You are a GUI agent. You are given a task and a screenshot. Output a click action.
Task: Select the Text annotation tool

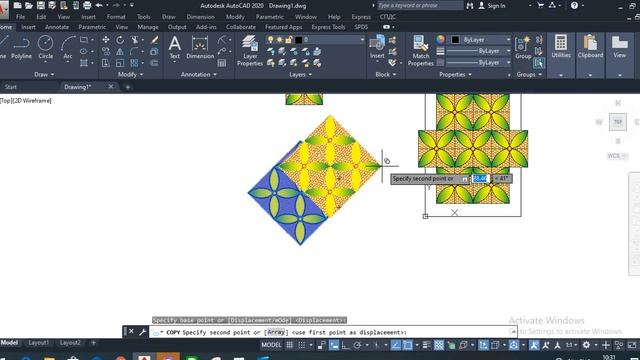click(175, 48)
